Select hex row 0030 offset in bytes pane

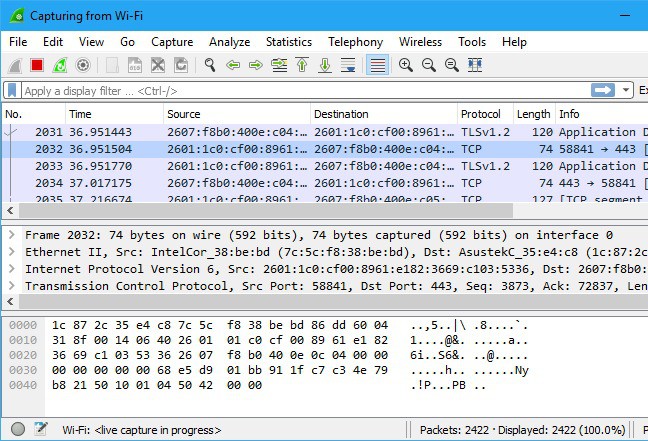23,370
